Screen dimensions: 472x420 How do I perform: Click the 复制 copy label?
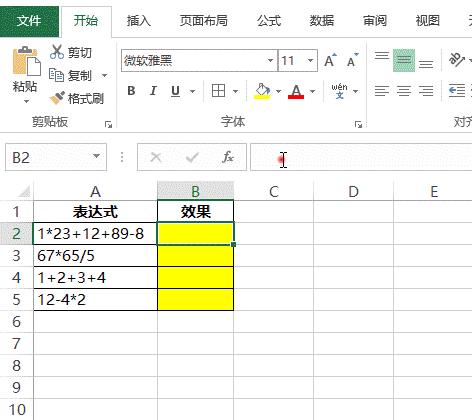click(x=80, y=76)
